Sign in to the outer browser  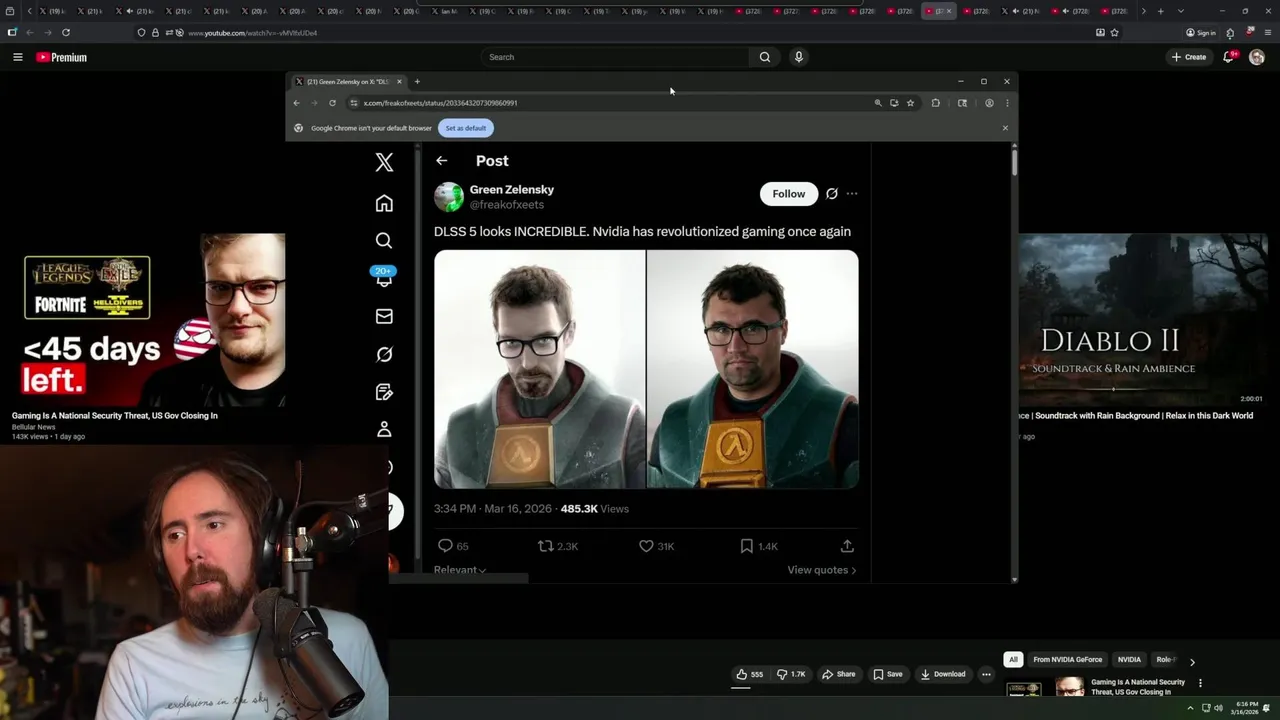1201,33
